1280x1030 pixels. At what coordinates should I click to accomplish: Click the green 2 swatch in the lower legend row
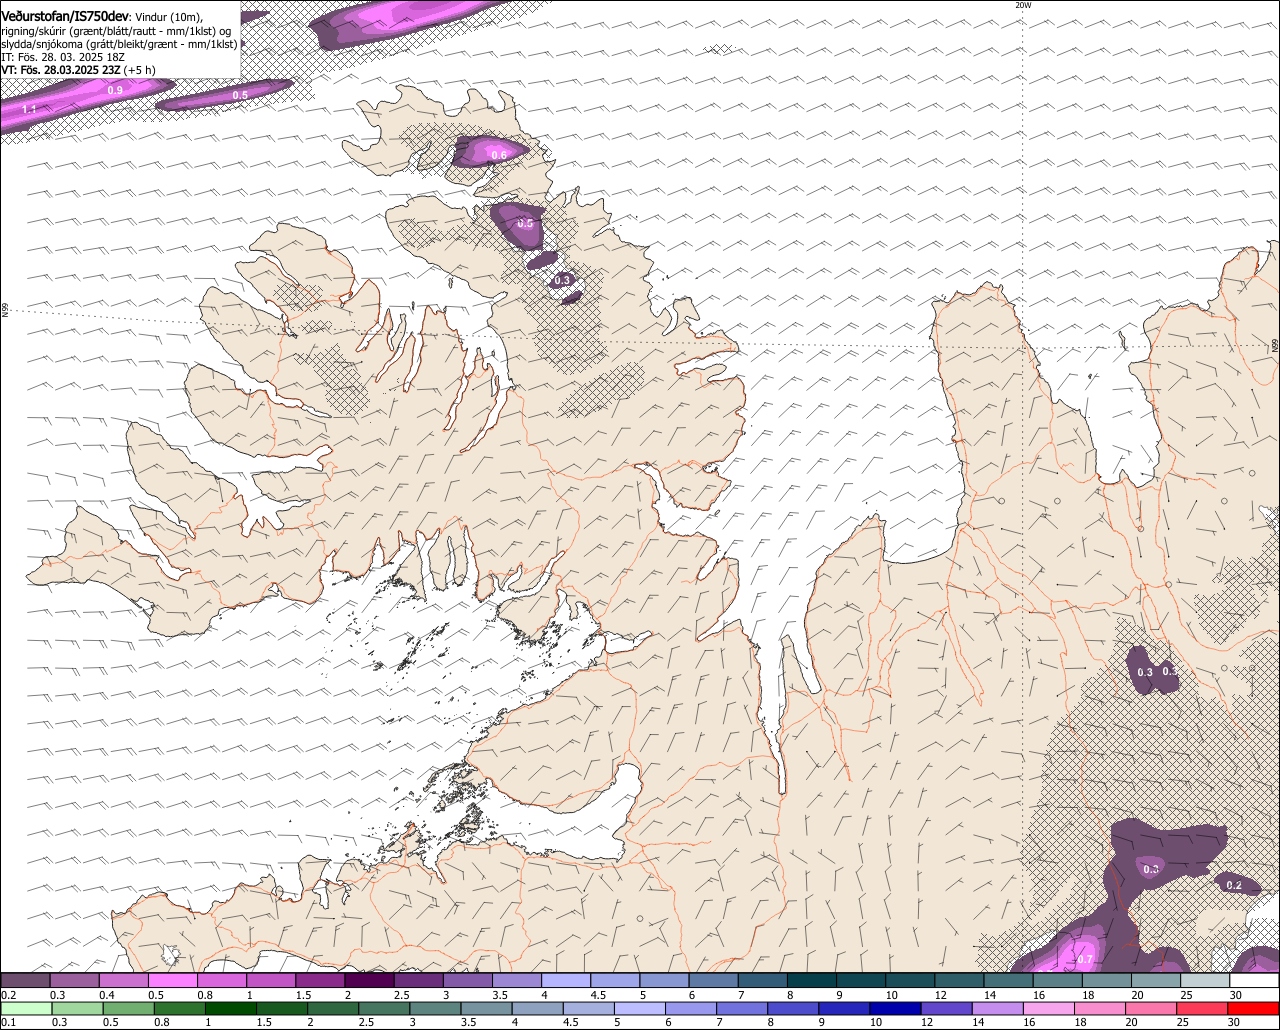pyautogui.click(x=335, y=1008)
